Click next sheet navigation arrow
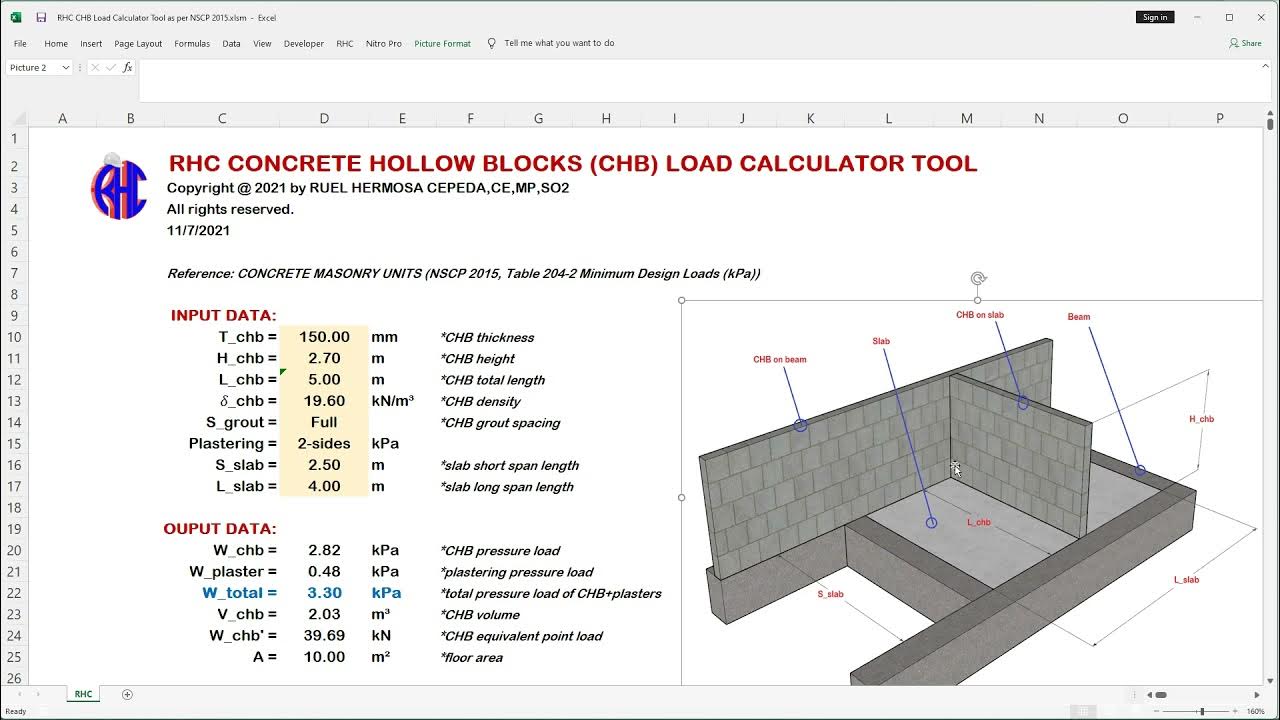Screen dimensions: 1280x720 tap(38, 694)
